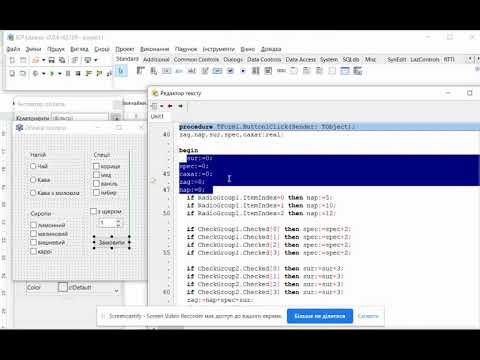Screen dimensions: 480x360
Task: Click the Save All icon
Action: point(62,60)
